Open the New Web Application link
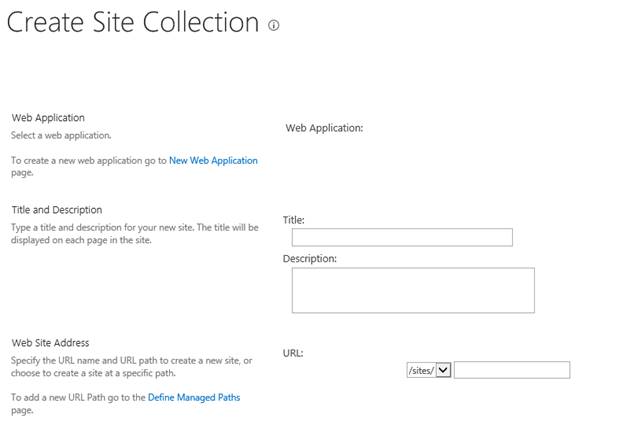623x429 pixels. point(213,160)
